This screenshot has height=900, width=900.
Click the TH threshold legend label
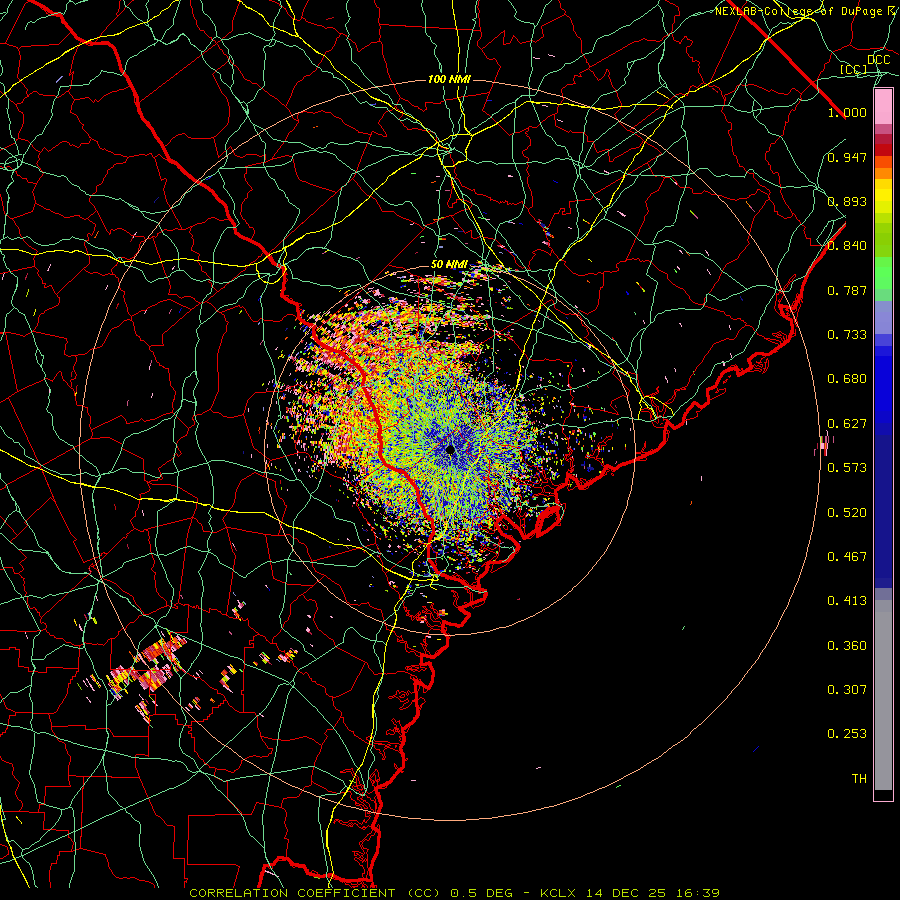coord(859,779)
